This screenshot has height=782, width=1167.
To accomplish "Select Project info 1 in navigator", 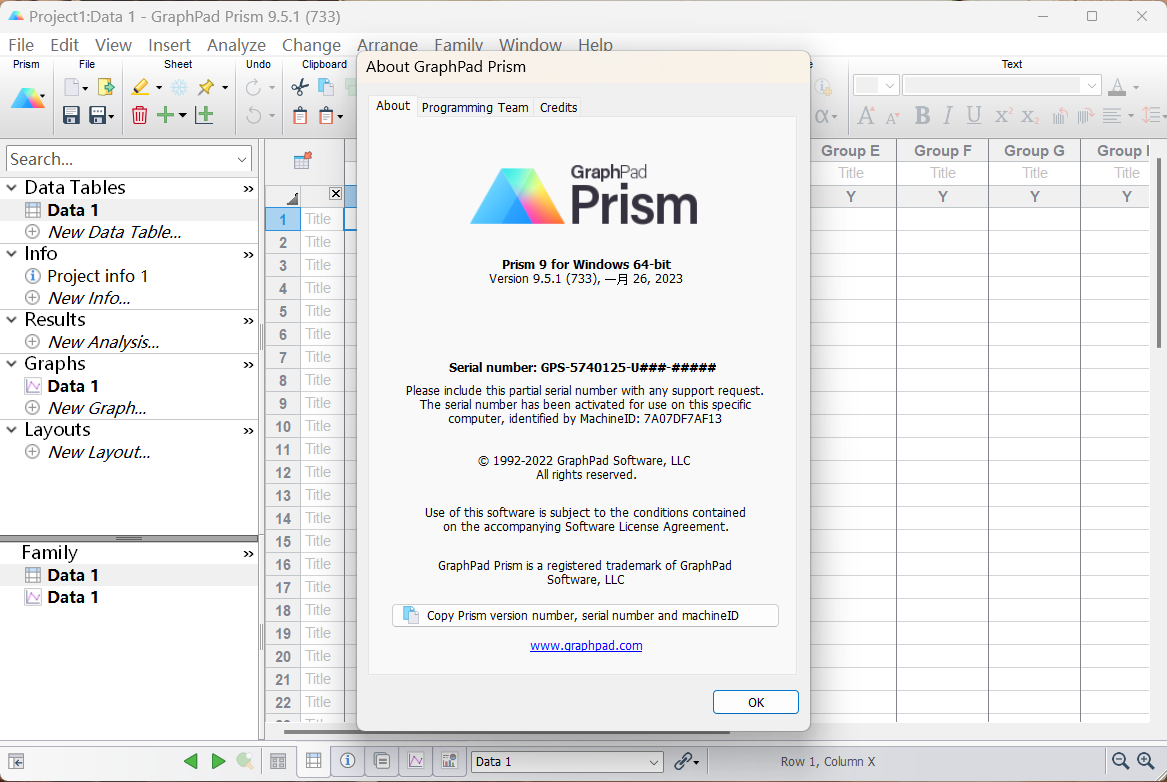I will click(97, 276).
